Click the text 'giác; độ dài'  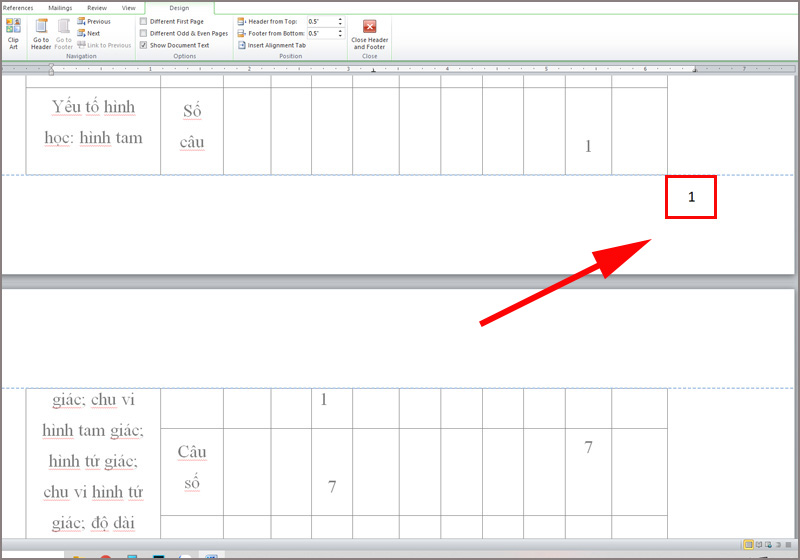tap(93, 523)
